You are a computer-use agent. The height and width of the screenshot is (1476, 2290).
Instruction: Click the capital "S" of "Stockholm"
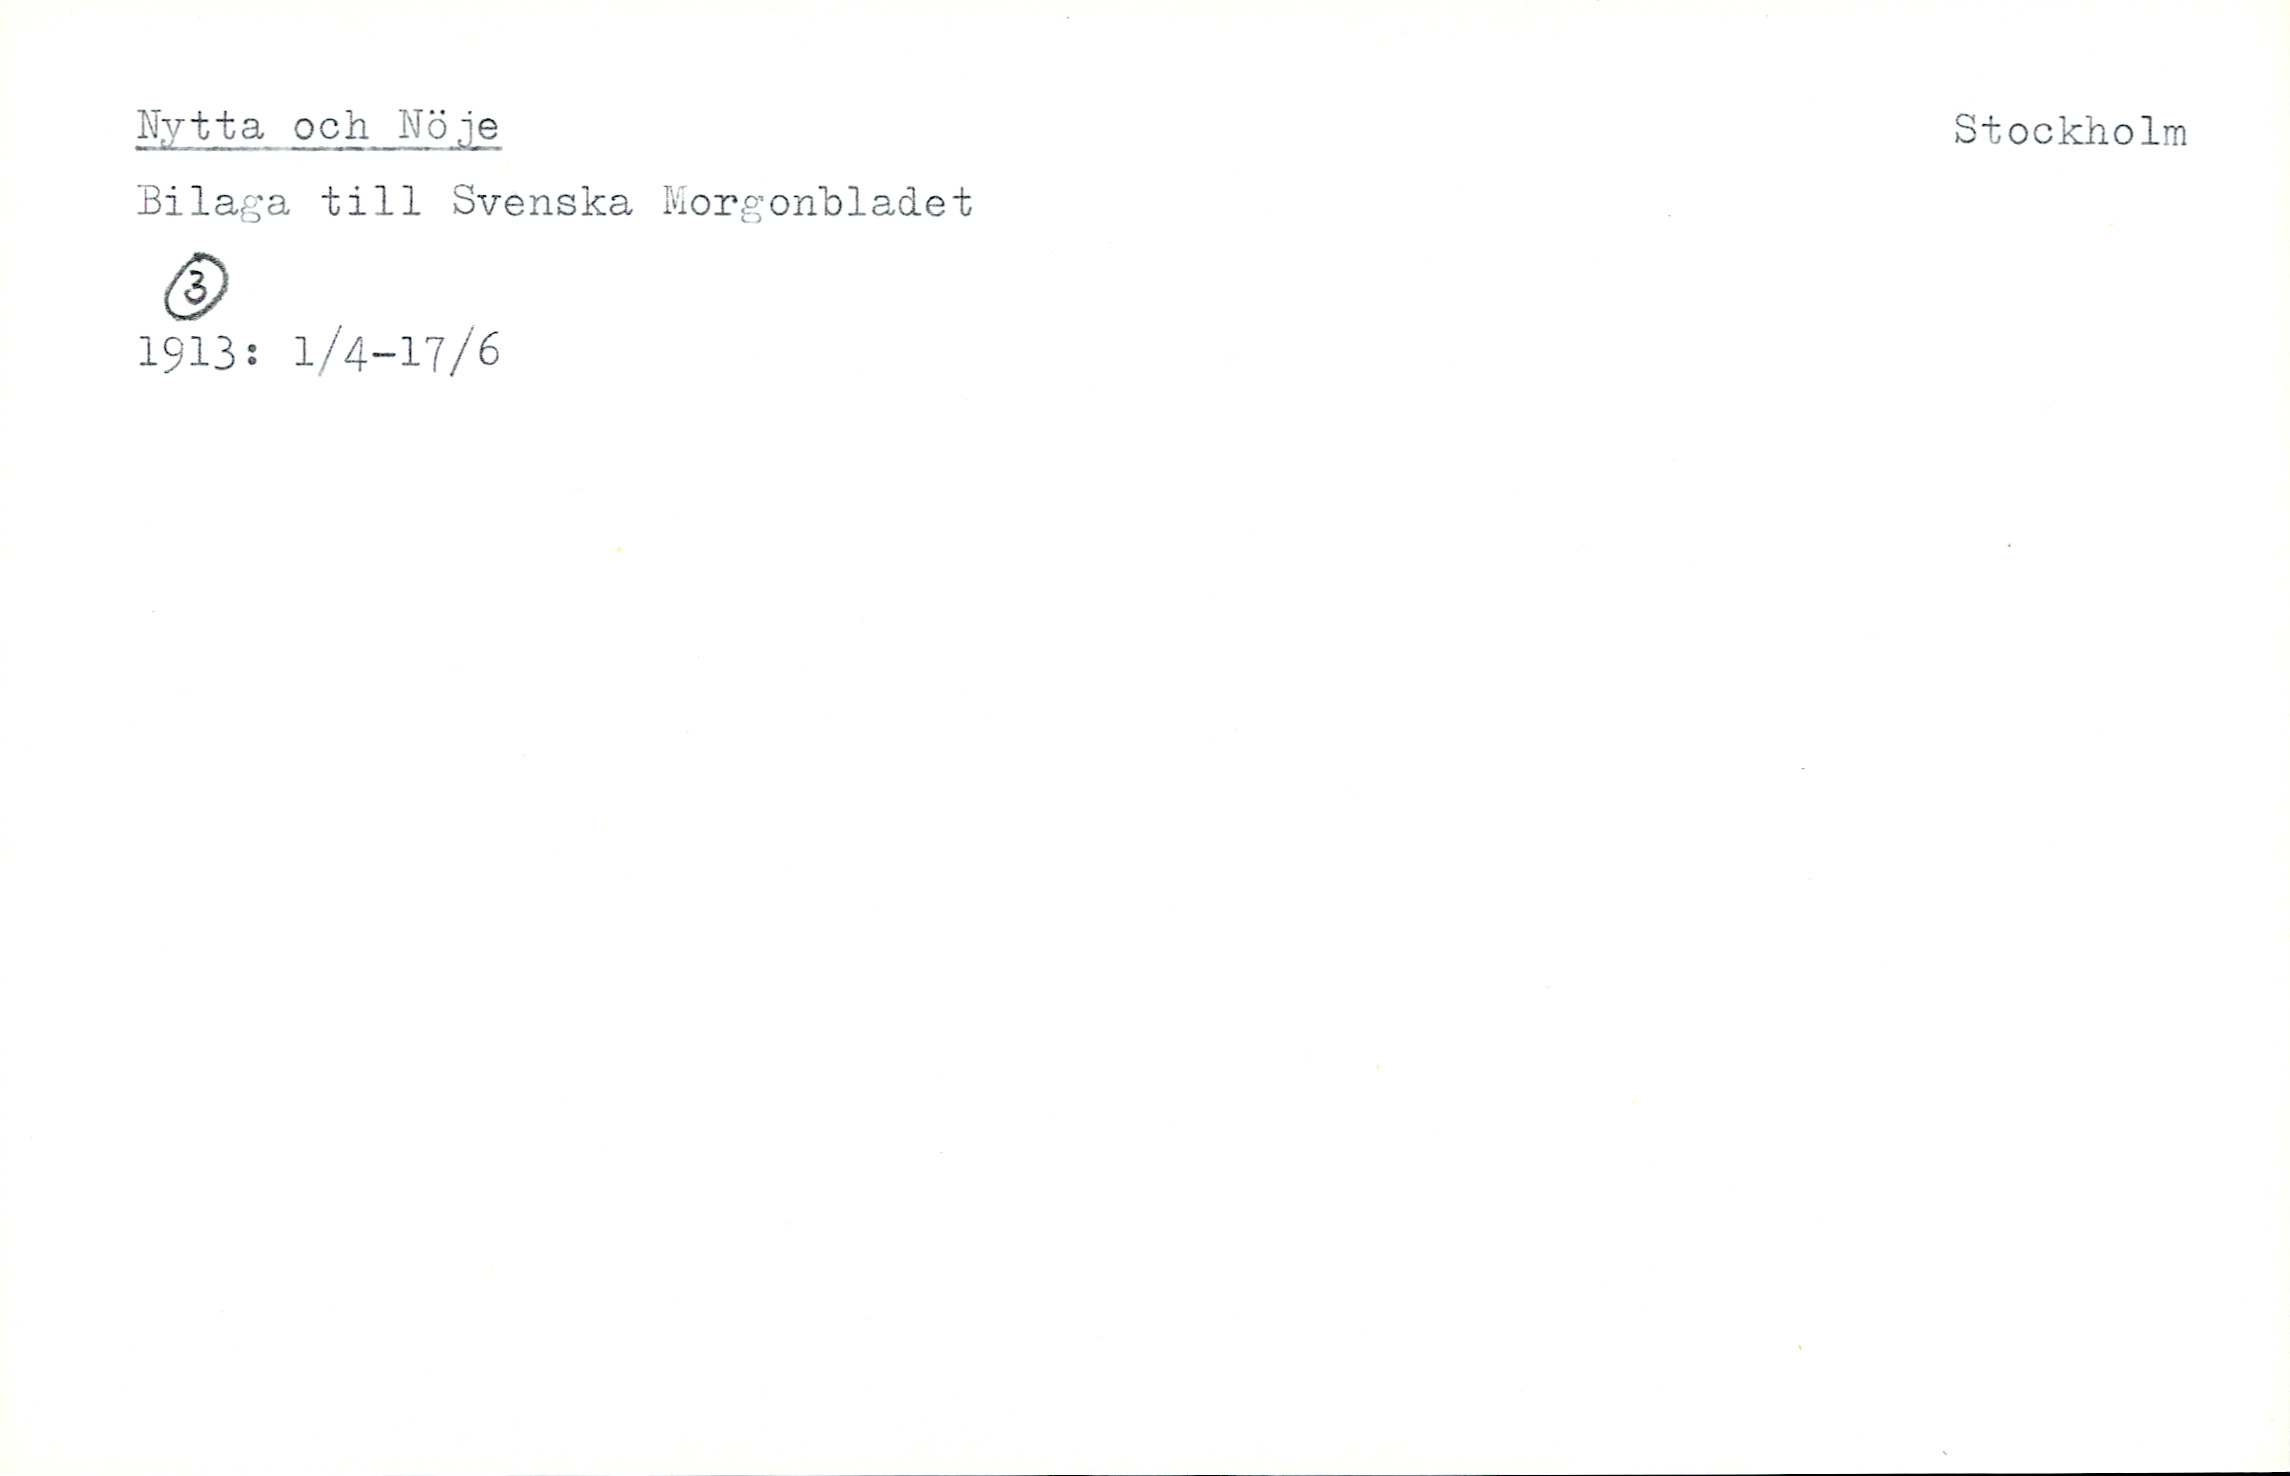[x=1967, y=131]
